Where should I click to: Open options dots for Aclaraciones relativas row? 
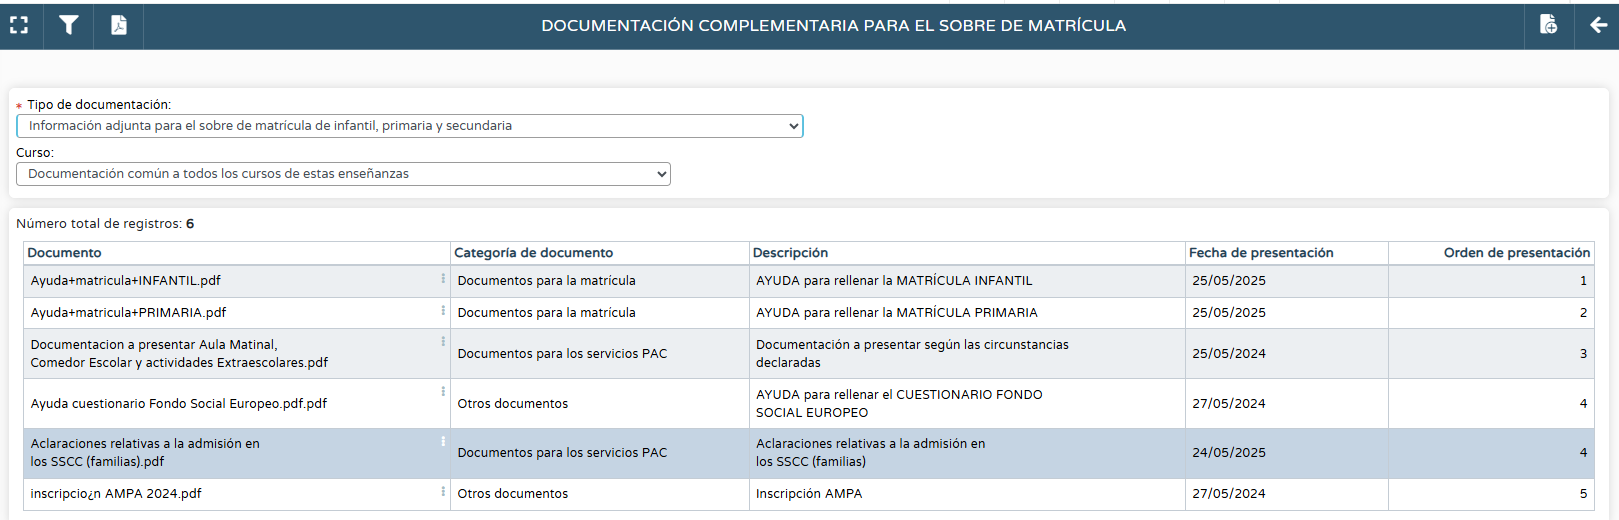coord(443,441)
